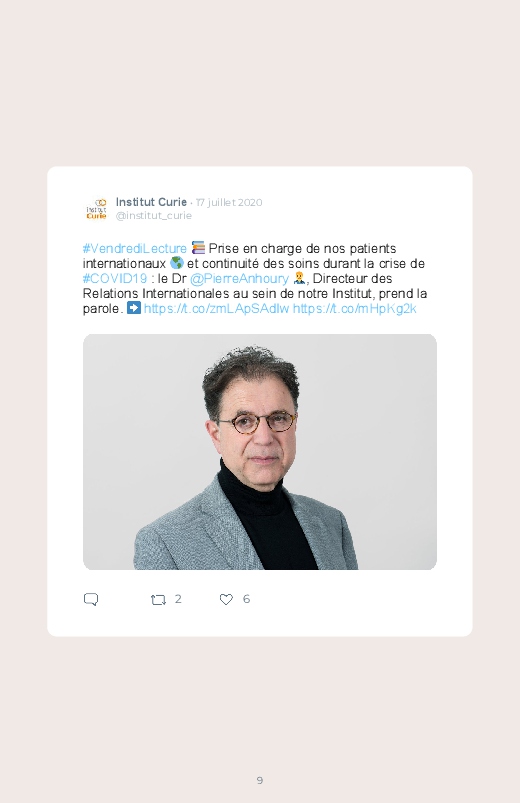Follow the https://t.co/zmLApSAdlw link
This screenshot has height=803, width=520.
point(216,308)
